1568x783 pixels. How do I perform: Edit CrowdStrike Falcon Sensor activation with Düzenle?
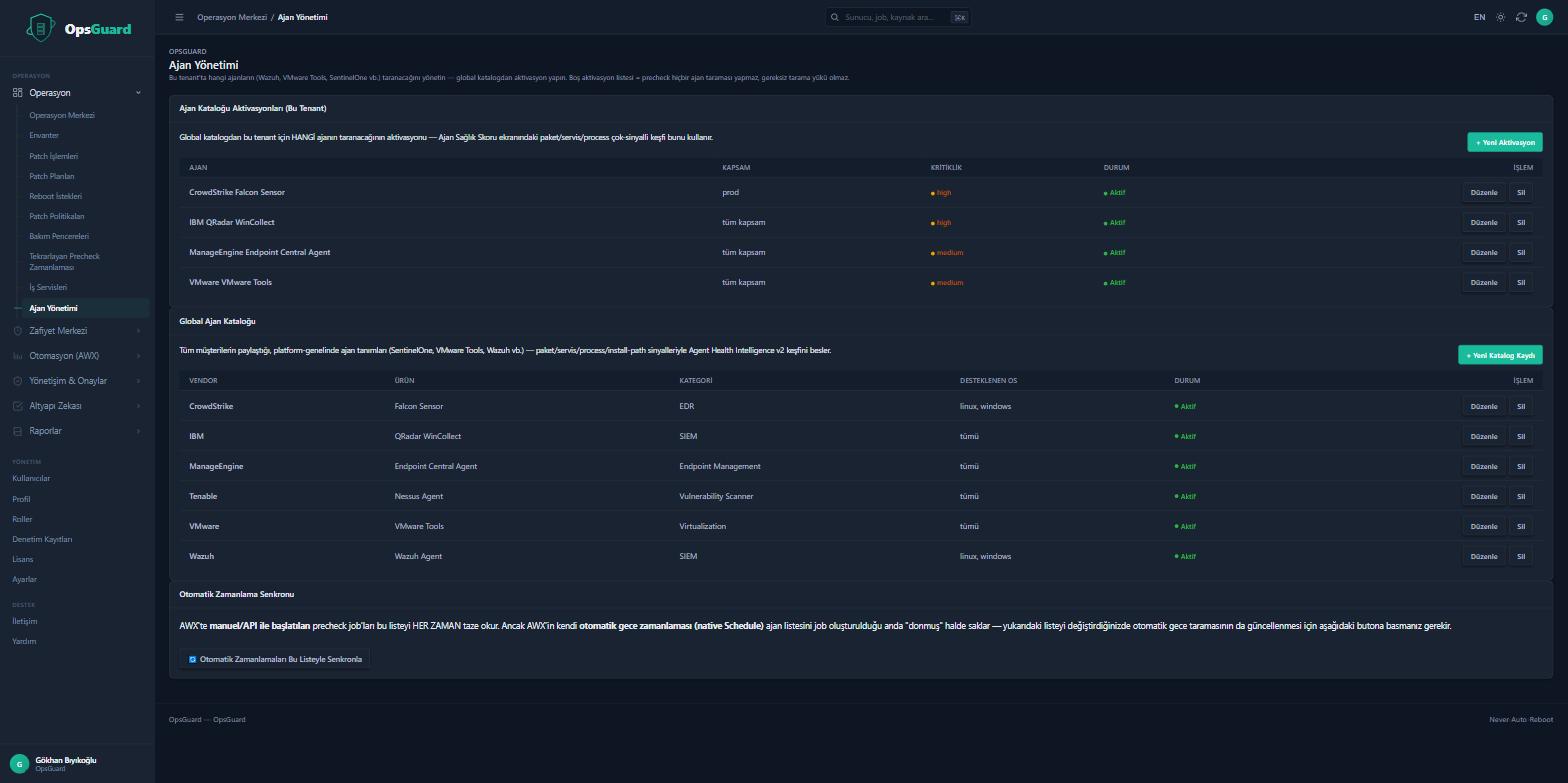pyautogui.click(x=1484, y=193)
